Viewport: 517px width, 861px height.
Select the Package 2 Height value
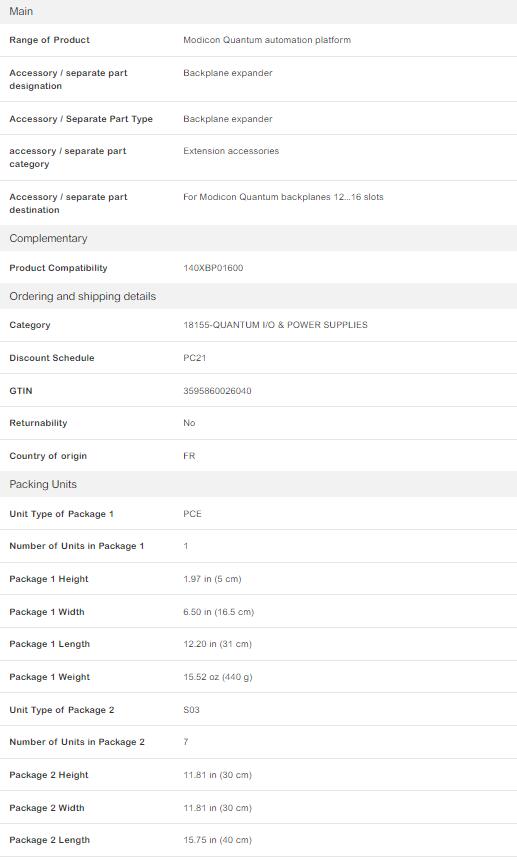[x=217, y=775]
